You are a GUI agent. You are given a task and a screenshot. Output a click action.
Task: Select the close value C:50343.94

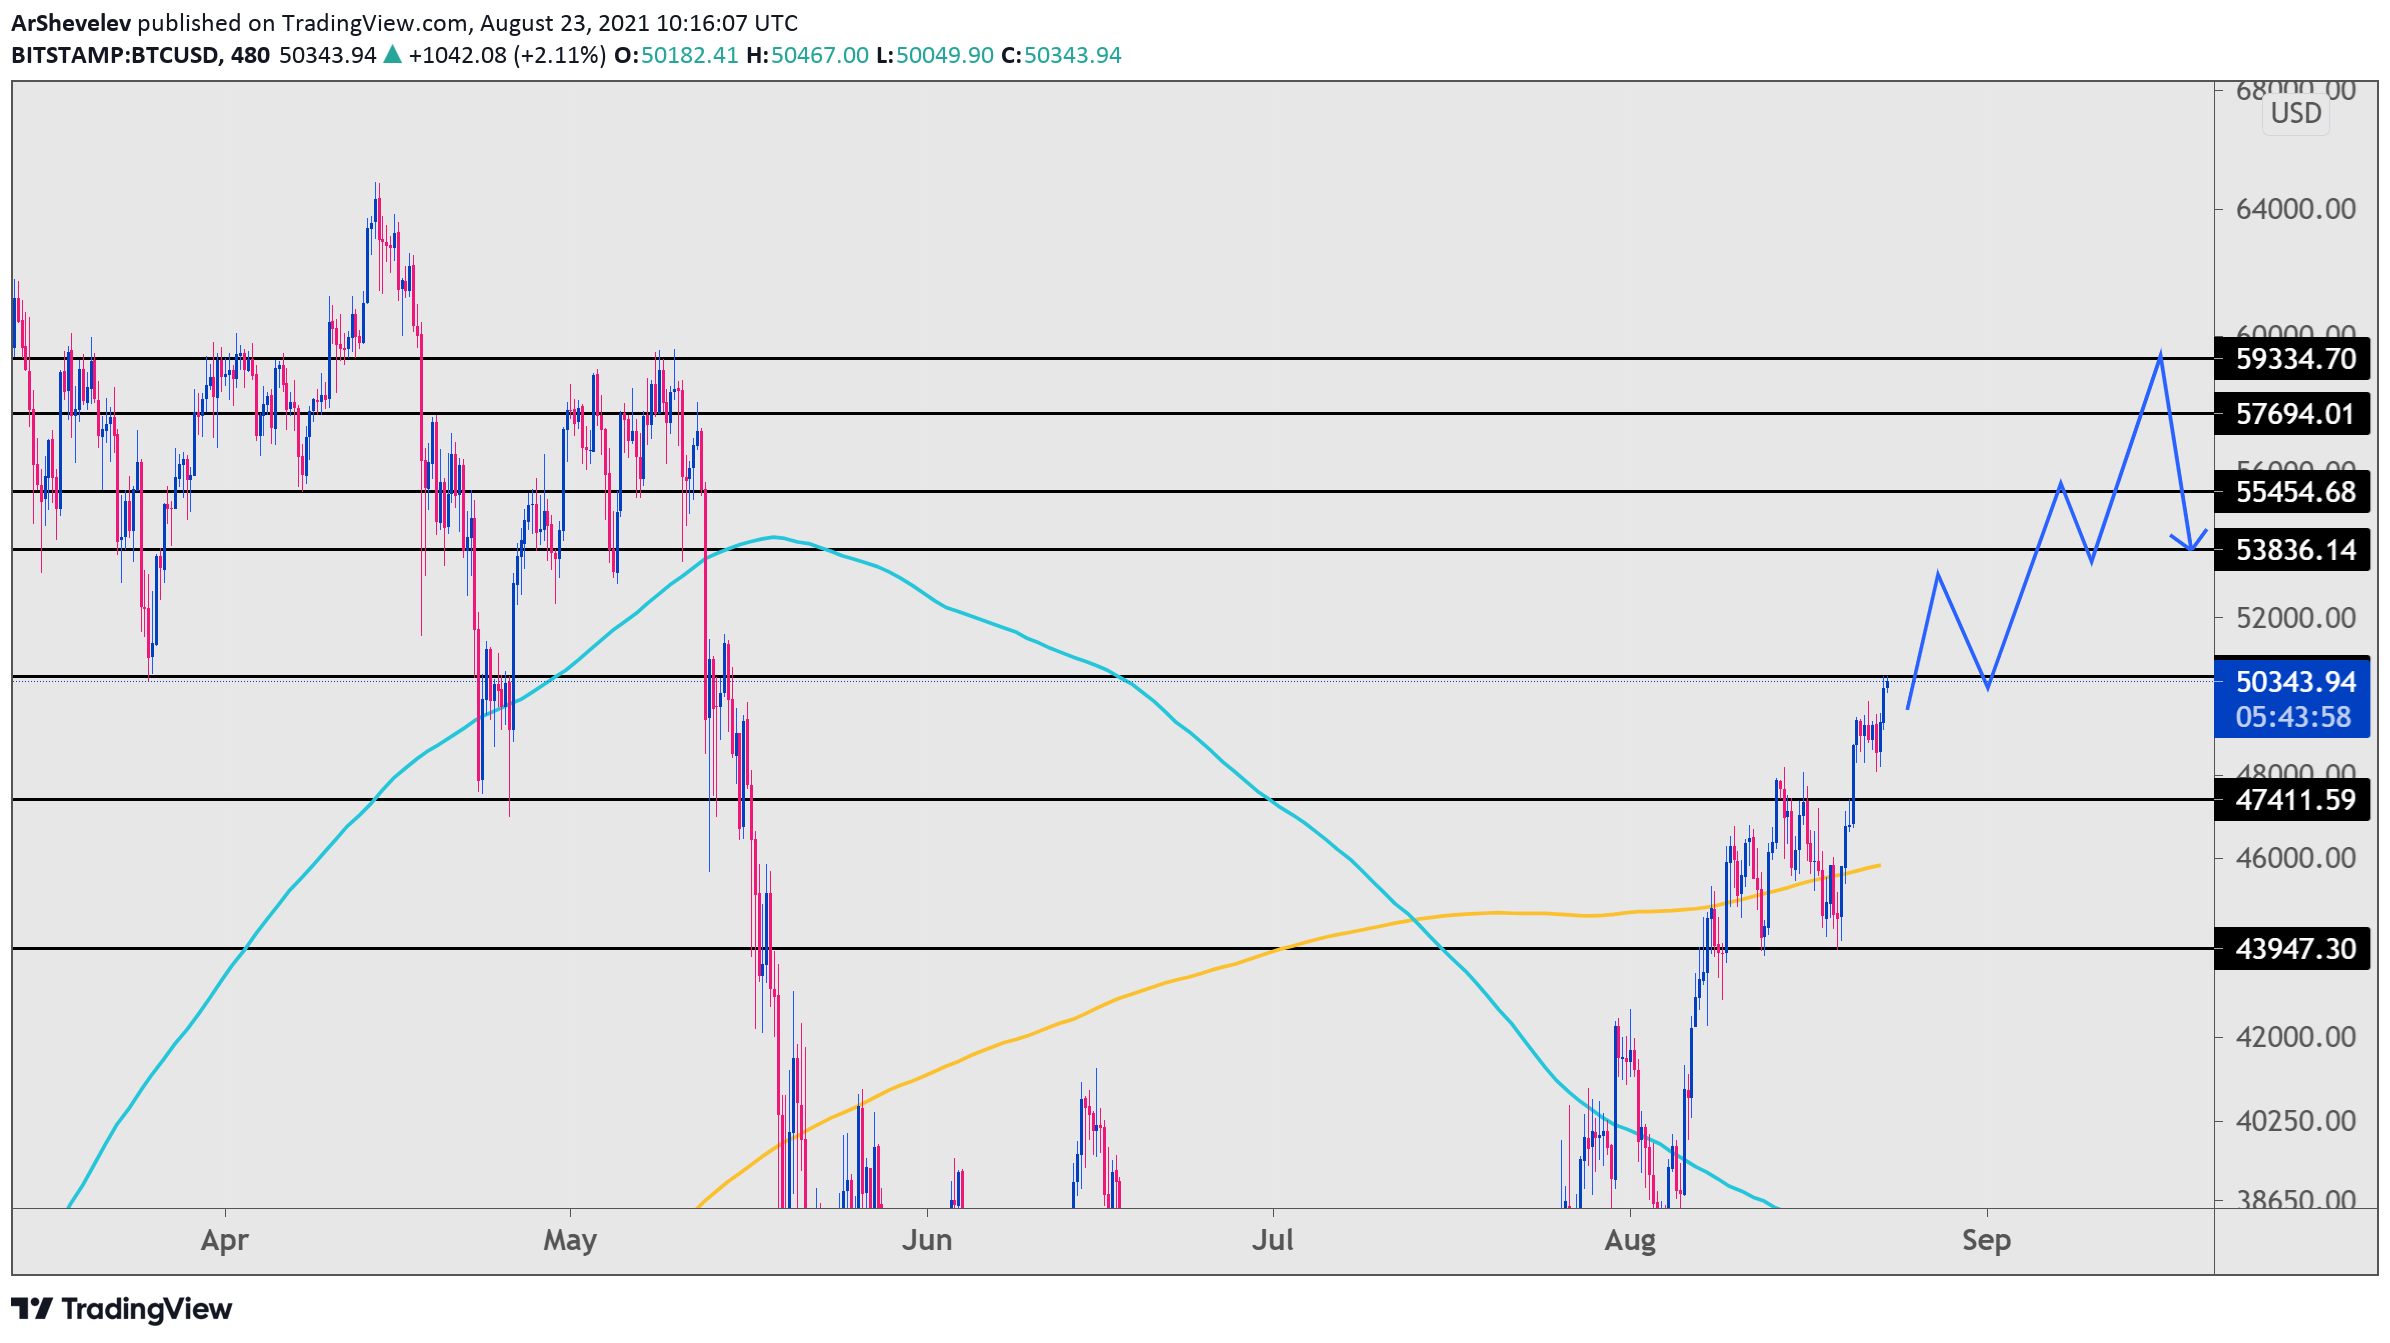(1061, 55)
